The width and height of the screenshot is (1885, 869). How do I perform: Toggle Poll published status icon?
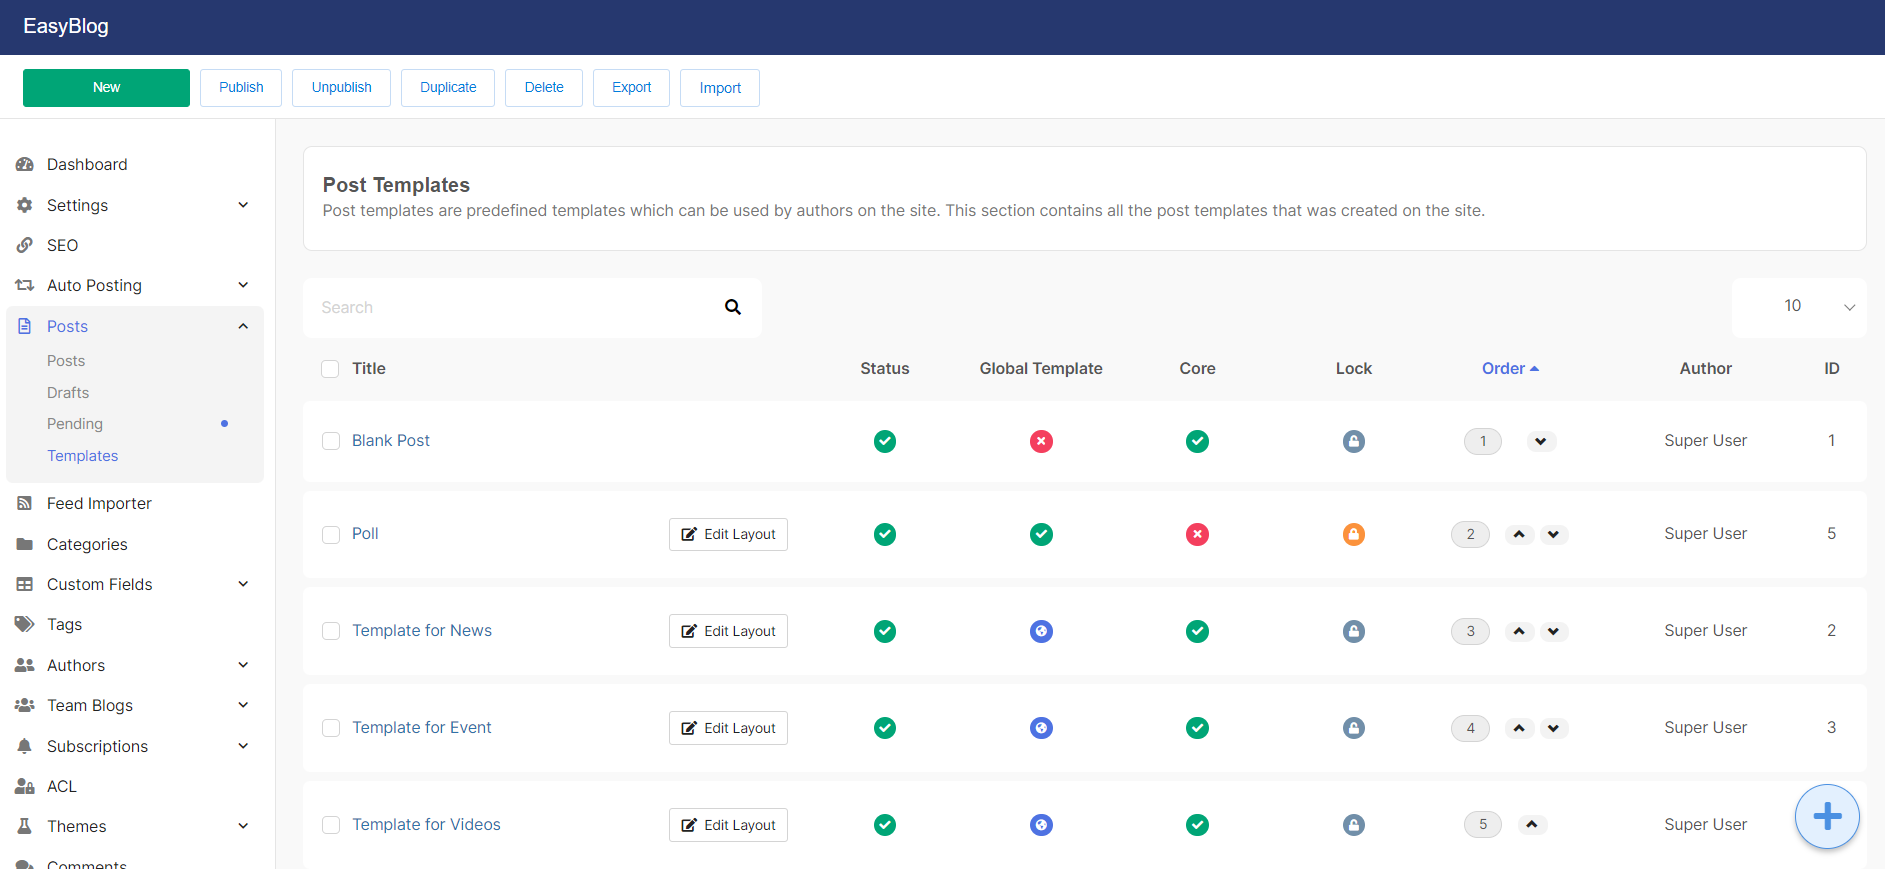point(885,534)
